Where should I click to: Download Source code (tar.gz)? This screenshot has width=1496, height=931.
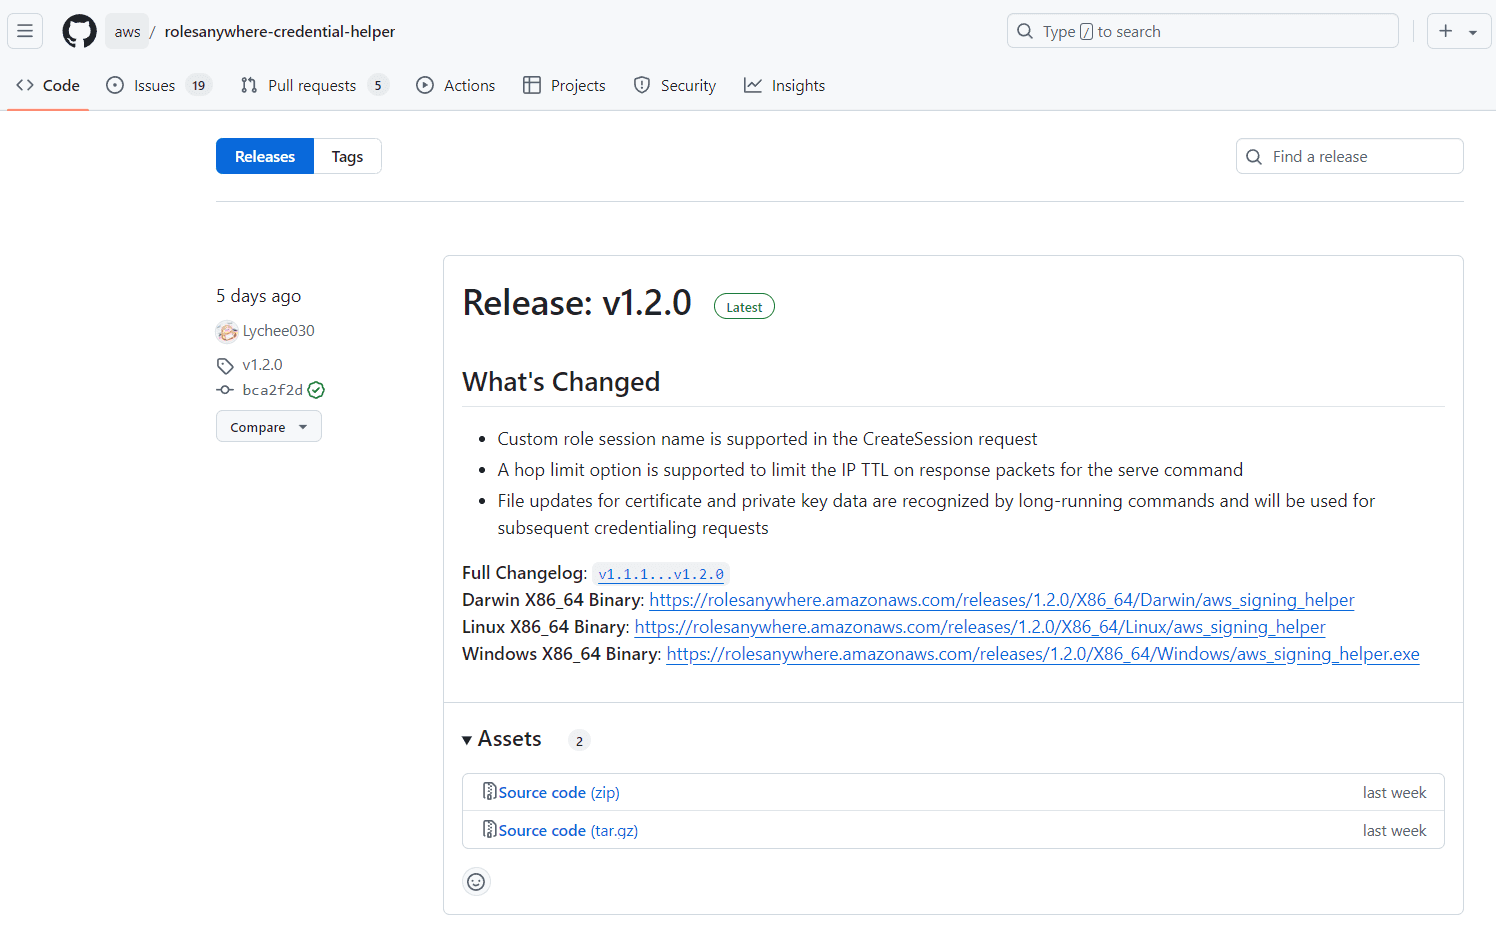click(x=568, y=831)
